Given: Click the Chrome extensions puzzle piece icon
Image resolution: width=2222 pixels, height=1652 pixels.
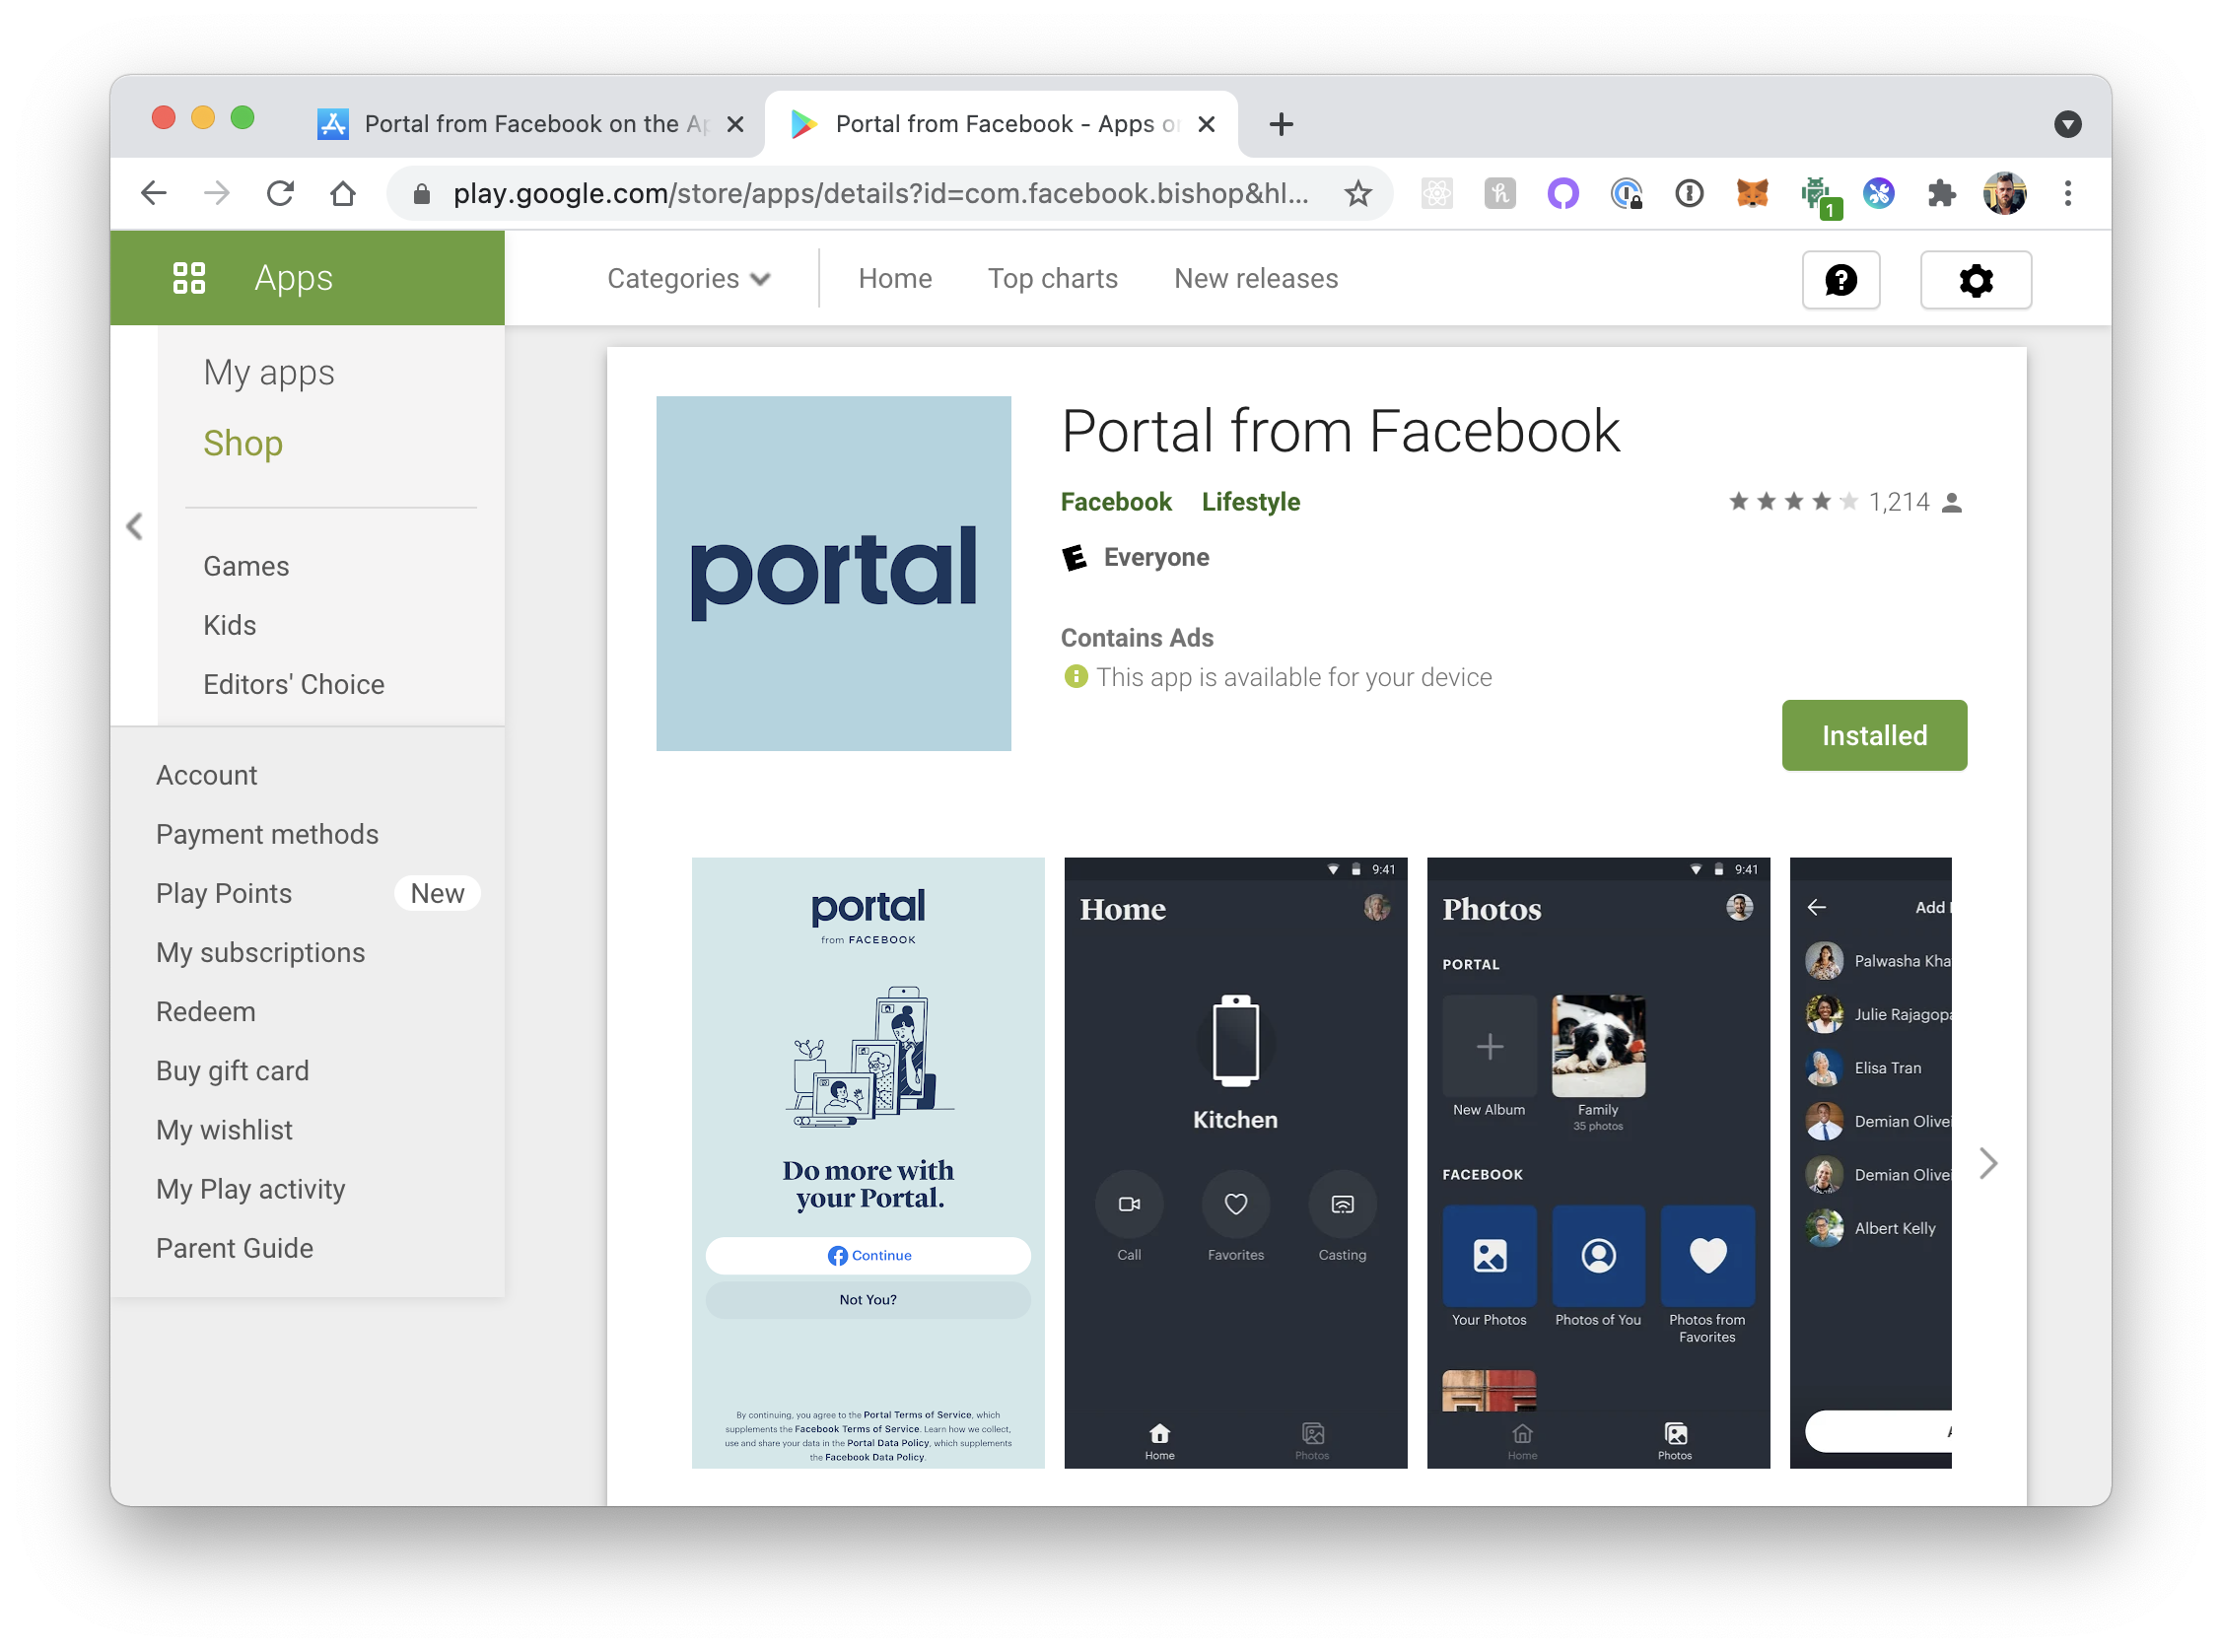Looking at the screenshot, I should (x=1941, y=192).
